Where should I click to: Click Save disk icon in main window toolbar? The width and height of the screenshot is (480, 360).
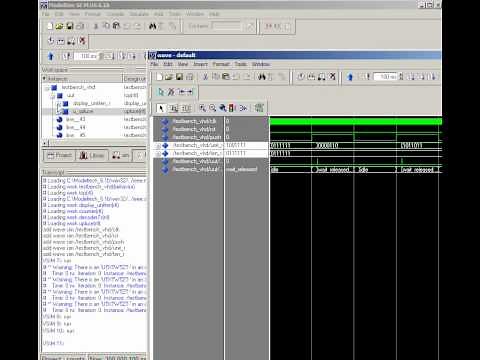[x=70, y=26]
